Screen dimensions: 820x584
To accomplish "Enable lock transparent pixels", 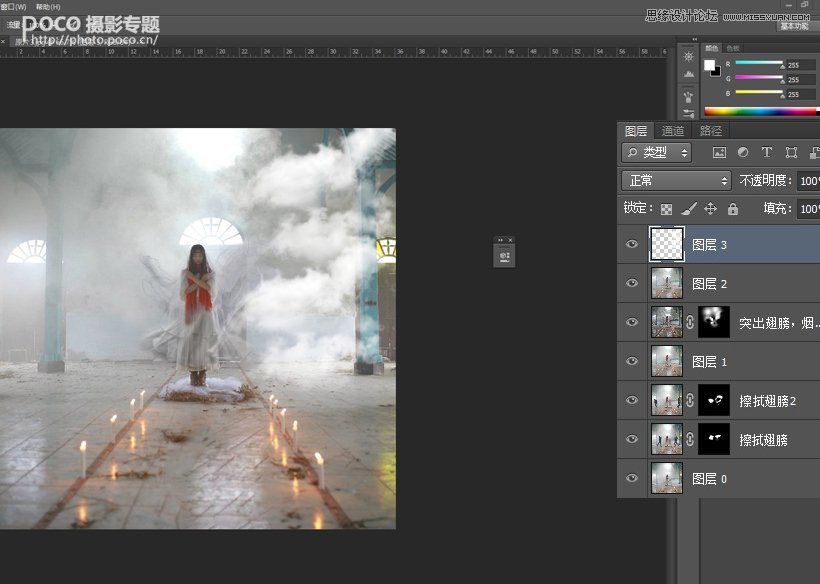I will tap(666, 207).
